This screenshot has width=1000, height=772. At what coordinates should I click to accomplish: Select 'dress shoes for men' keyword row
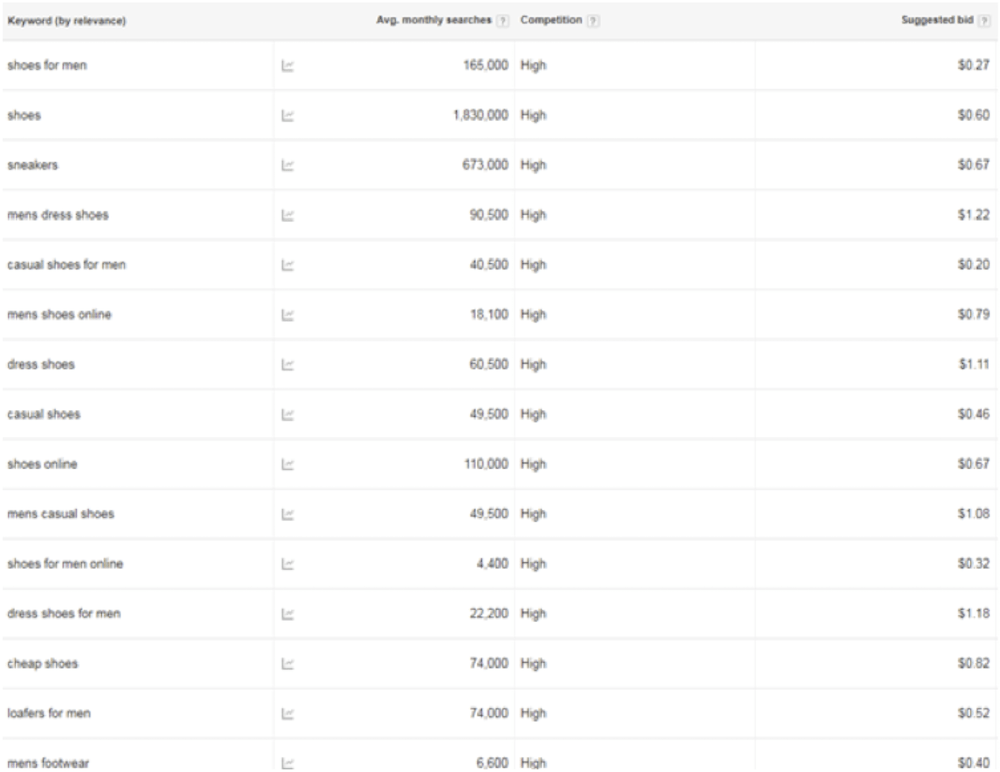[64, 614]
